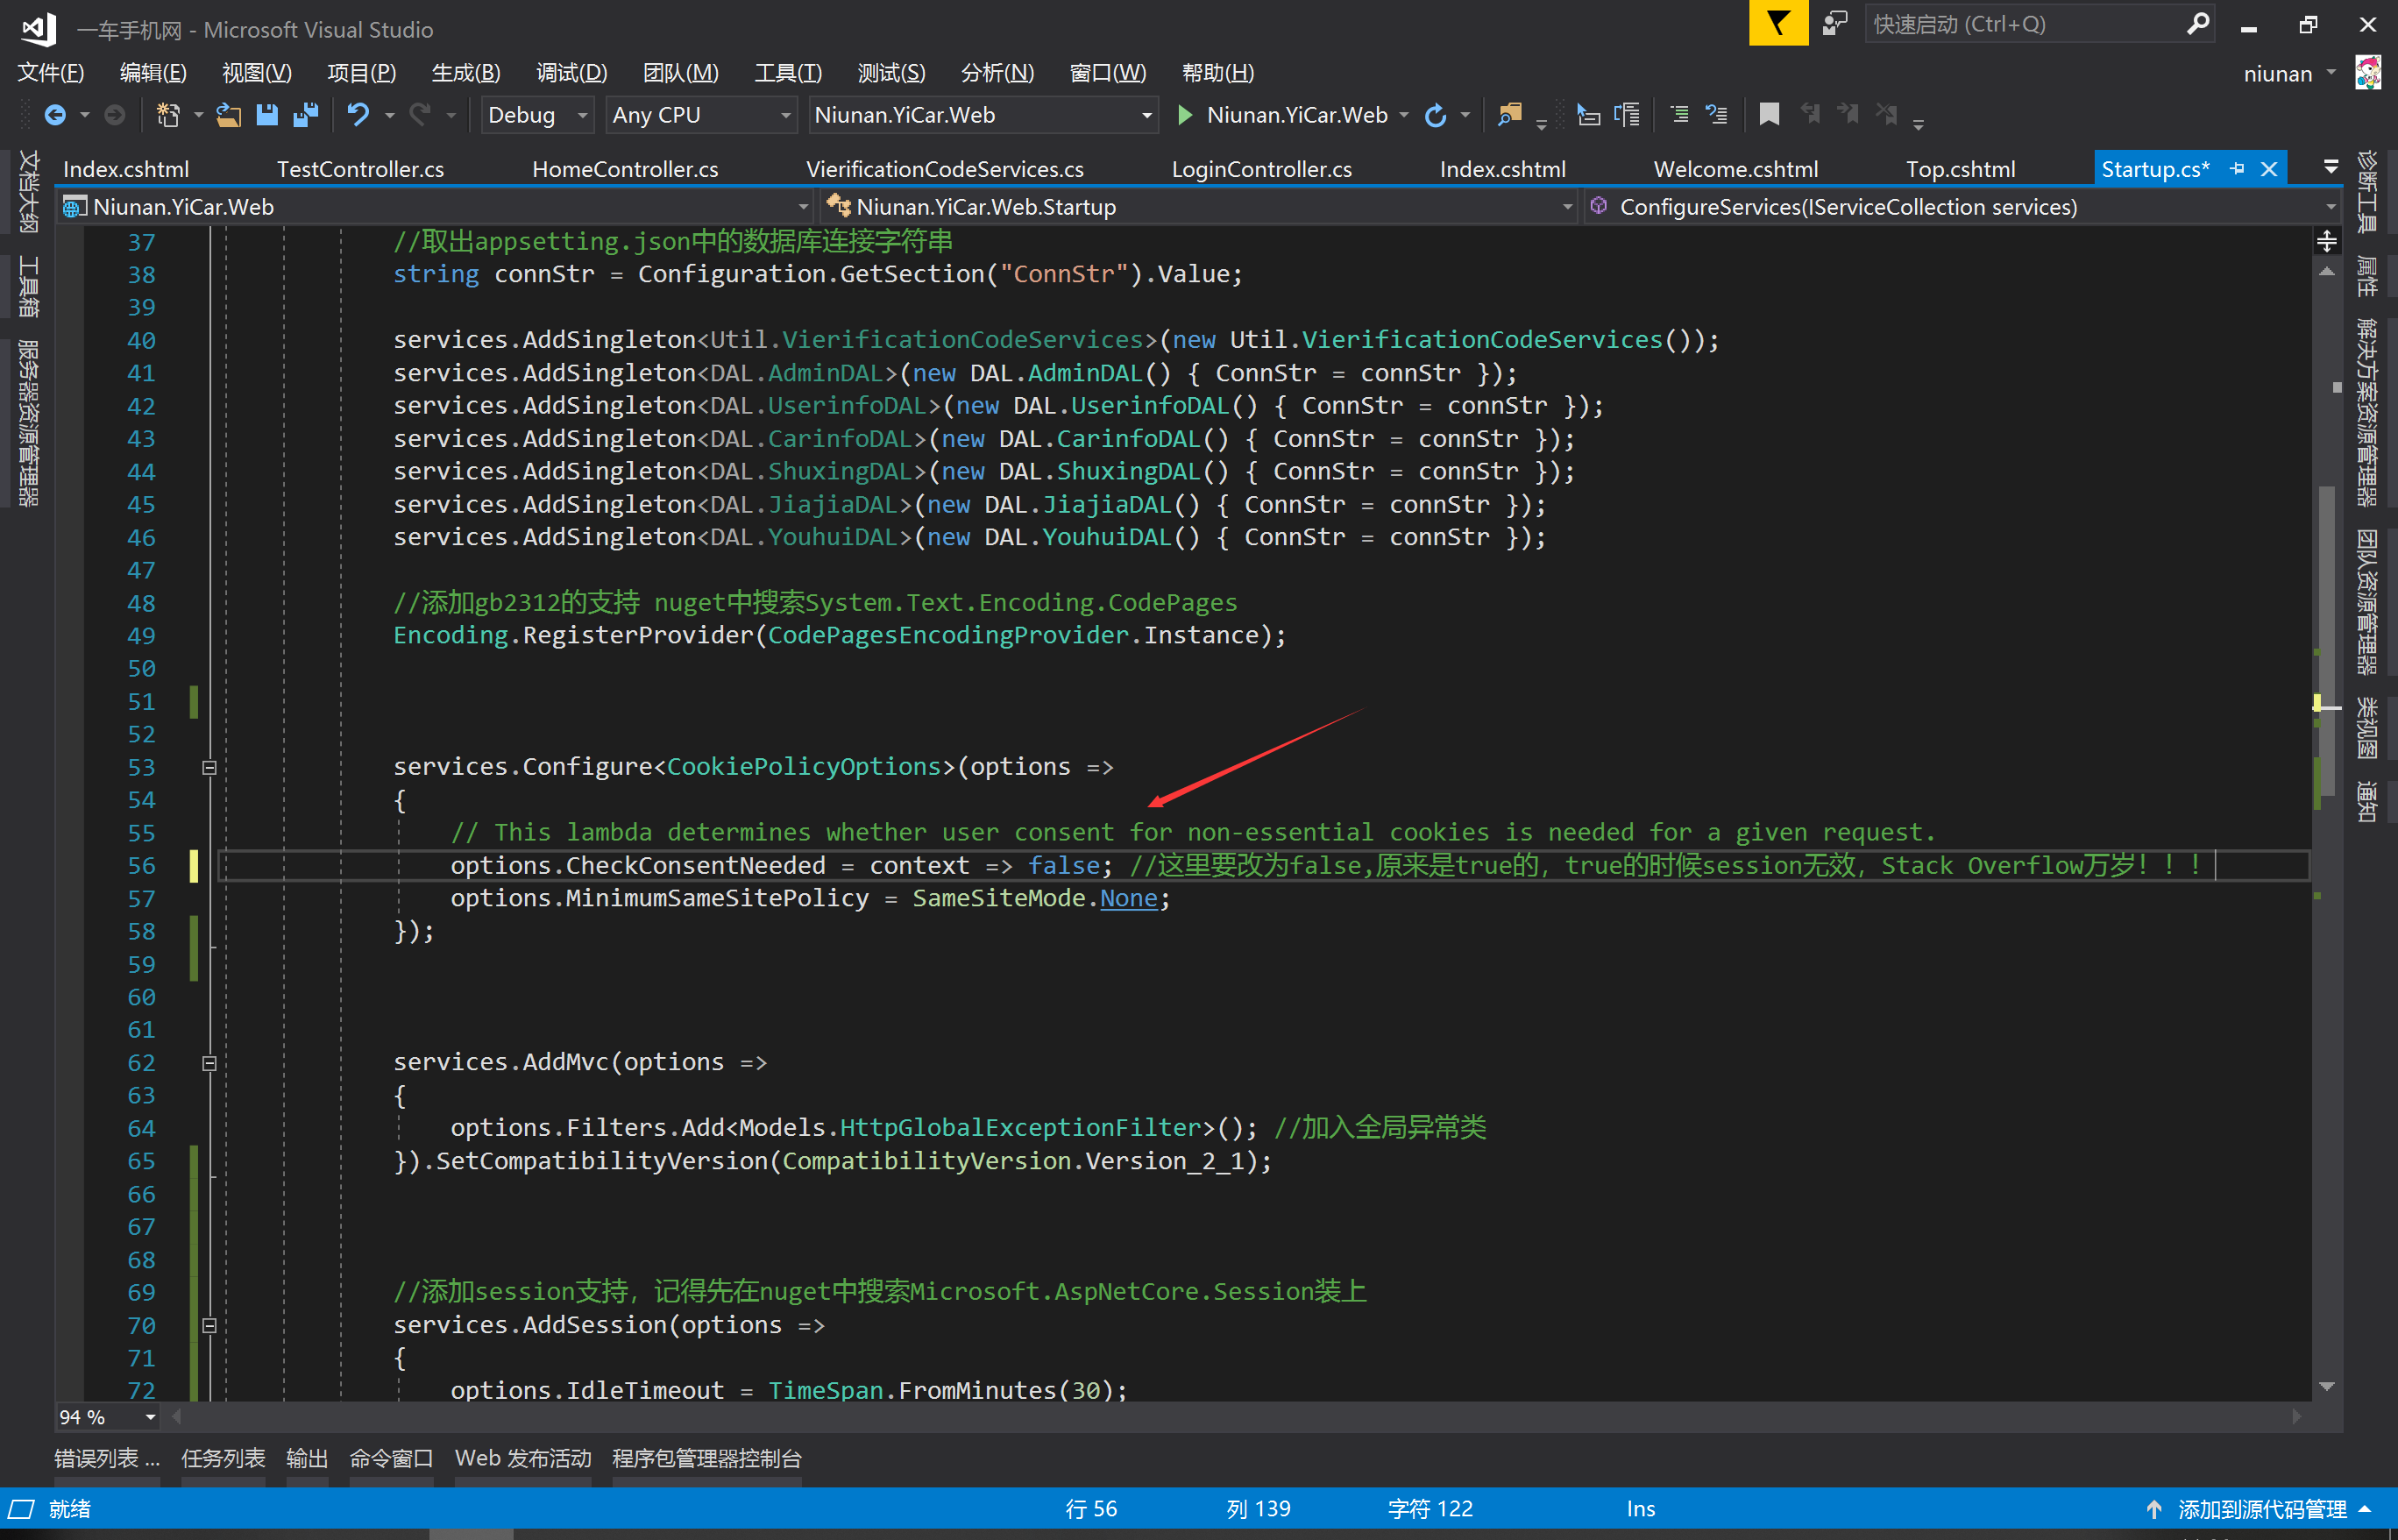Click the Save All toolbar icon

(x=306, y=115)
